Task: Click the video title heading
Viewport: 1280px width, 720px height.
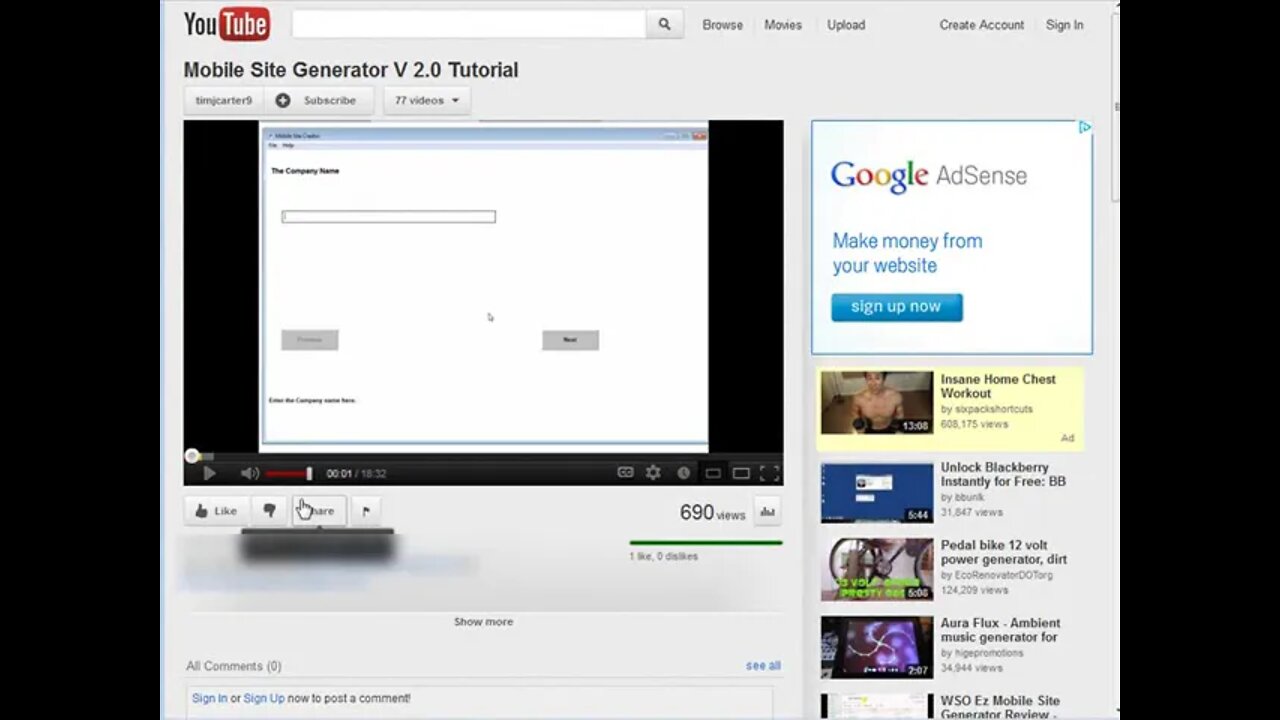Action: (x=351, y=70)
